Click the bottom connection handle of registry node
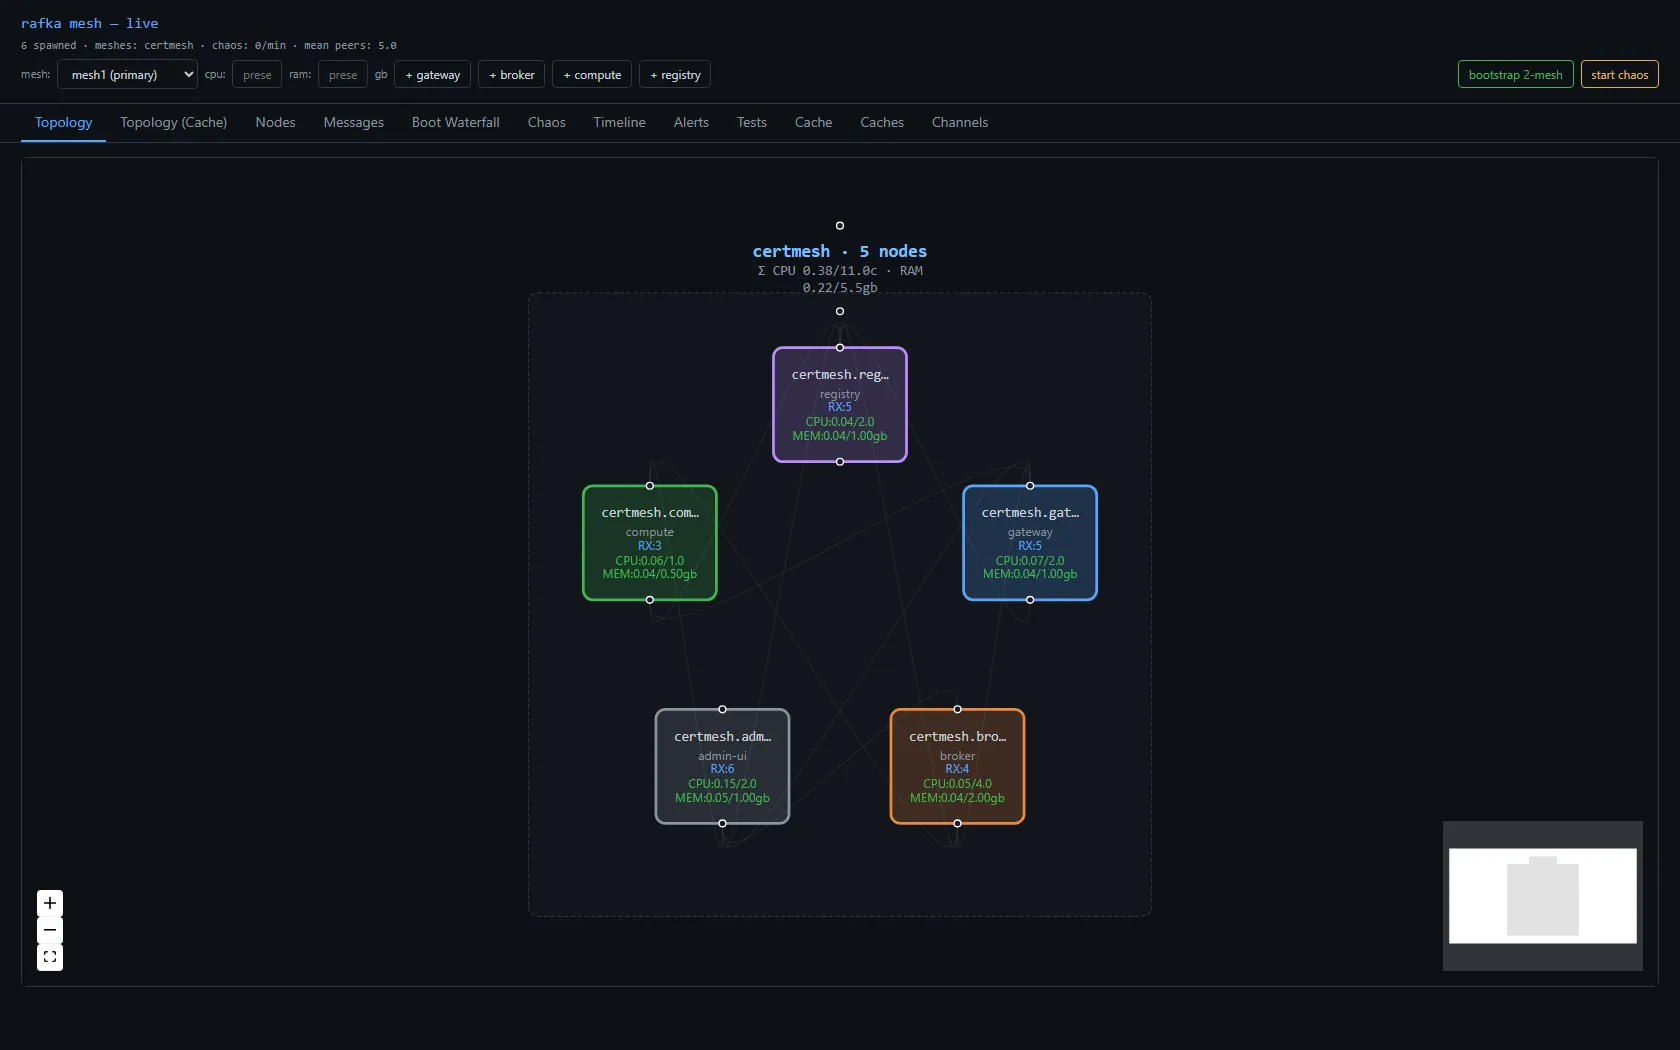 [x=840, y=462]
